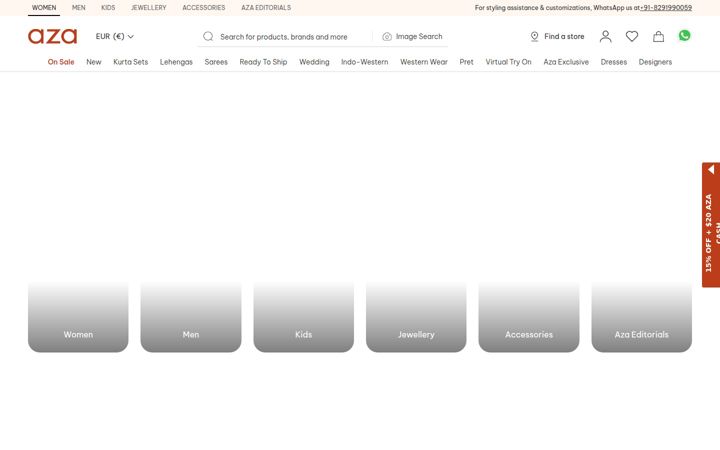The height and width of the screenshot is (450, 720).
Task: Click the Find a store pin icon
Action: (x=534, y=36)
